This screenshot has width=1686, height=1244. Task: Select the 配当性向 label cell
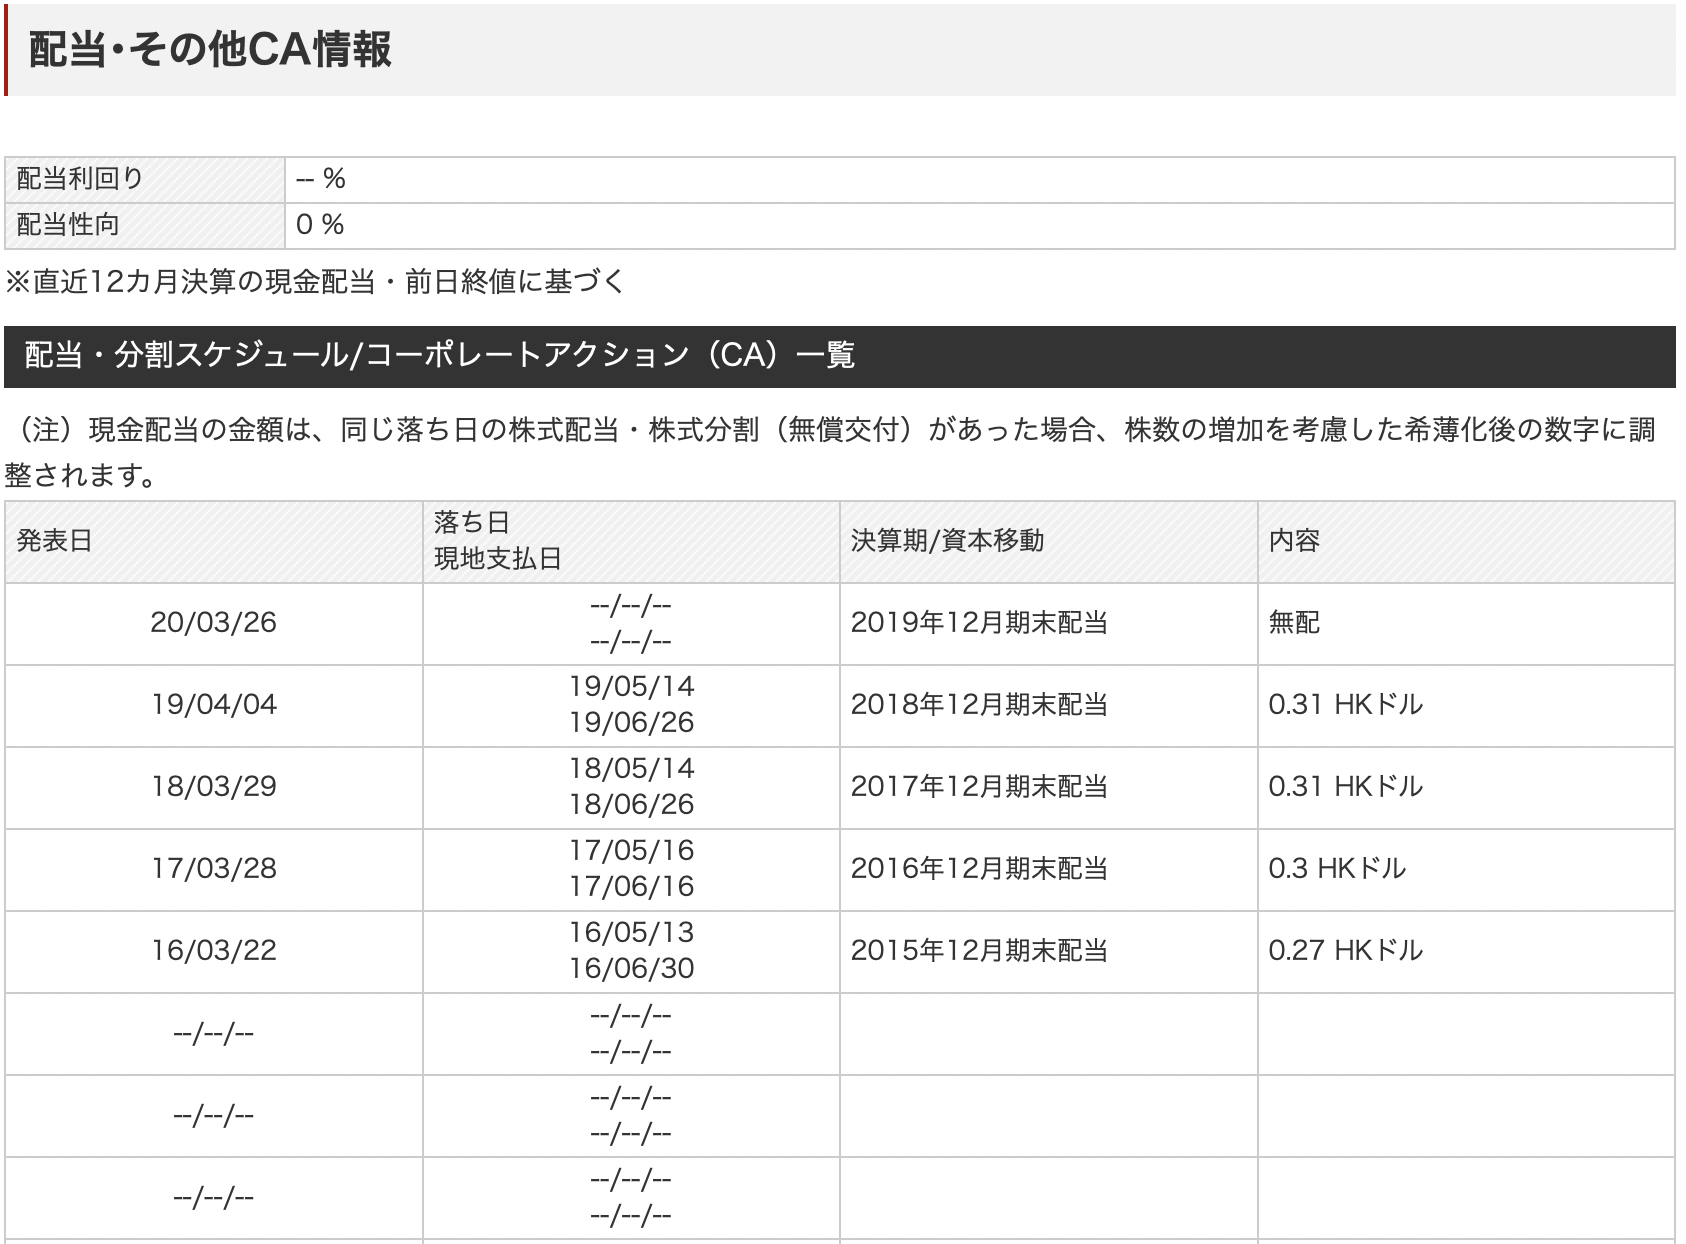[x=145, y=225]
